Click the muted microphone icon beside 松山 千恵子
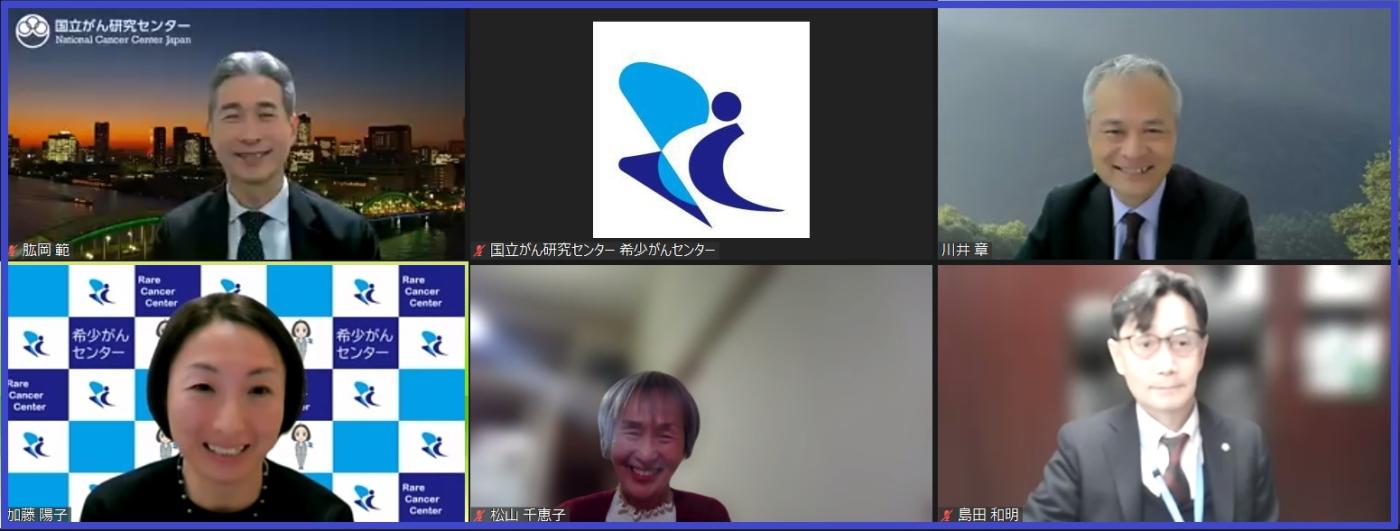 [x=481, y=515]
